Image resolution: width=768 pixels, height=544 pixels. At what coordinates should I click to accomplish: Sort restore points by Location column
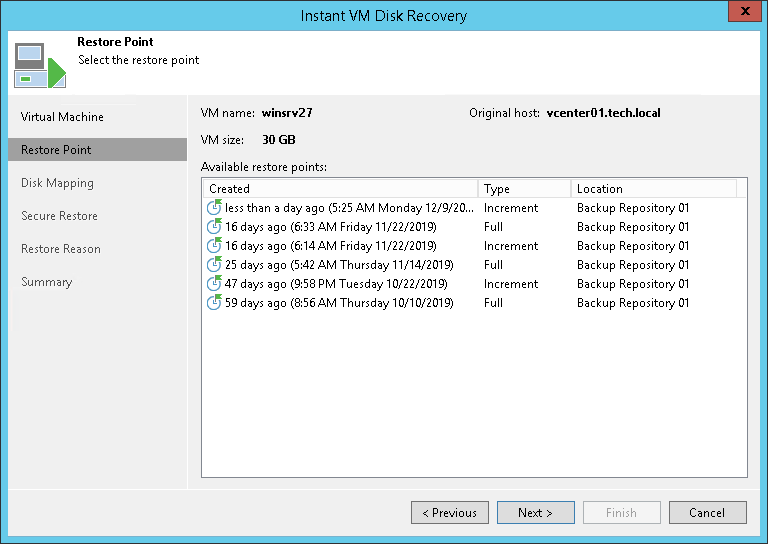click(x=653, y=189)
